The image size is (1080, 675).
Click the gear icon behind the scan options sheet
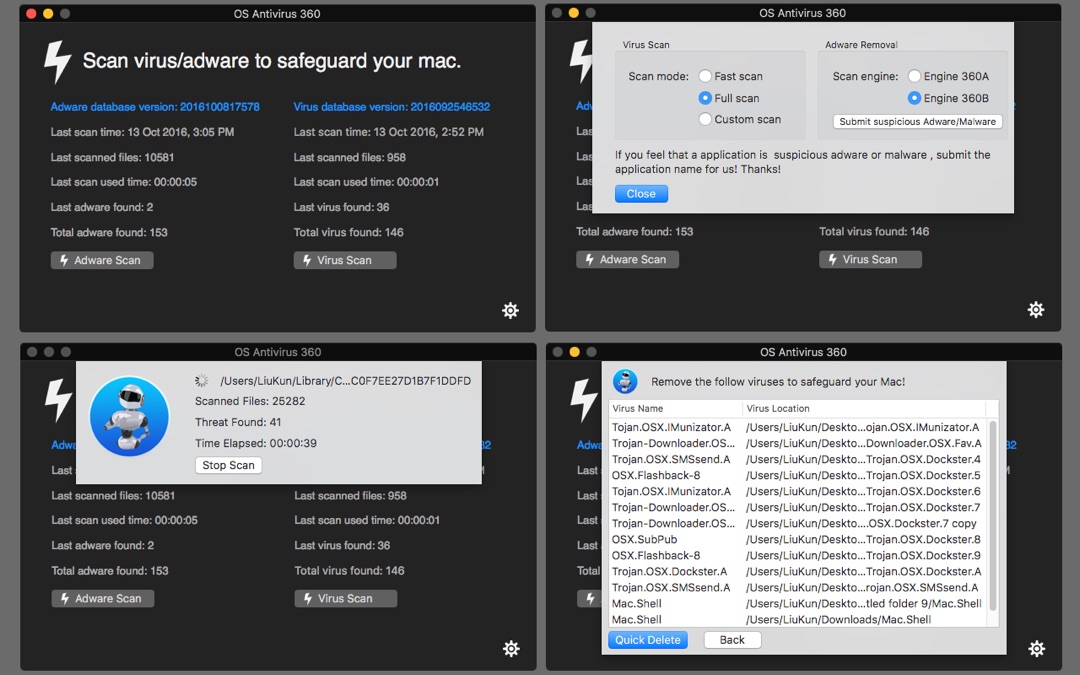coord(1036,309)
